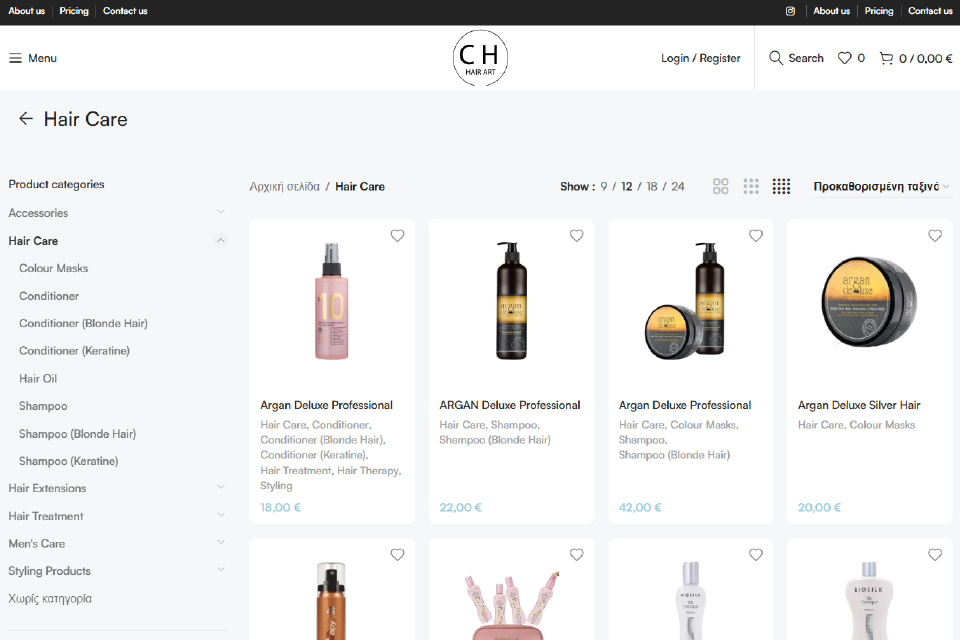Click About us in top-right bar

[831, 11]
